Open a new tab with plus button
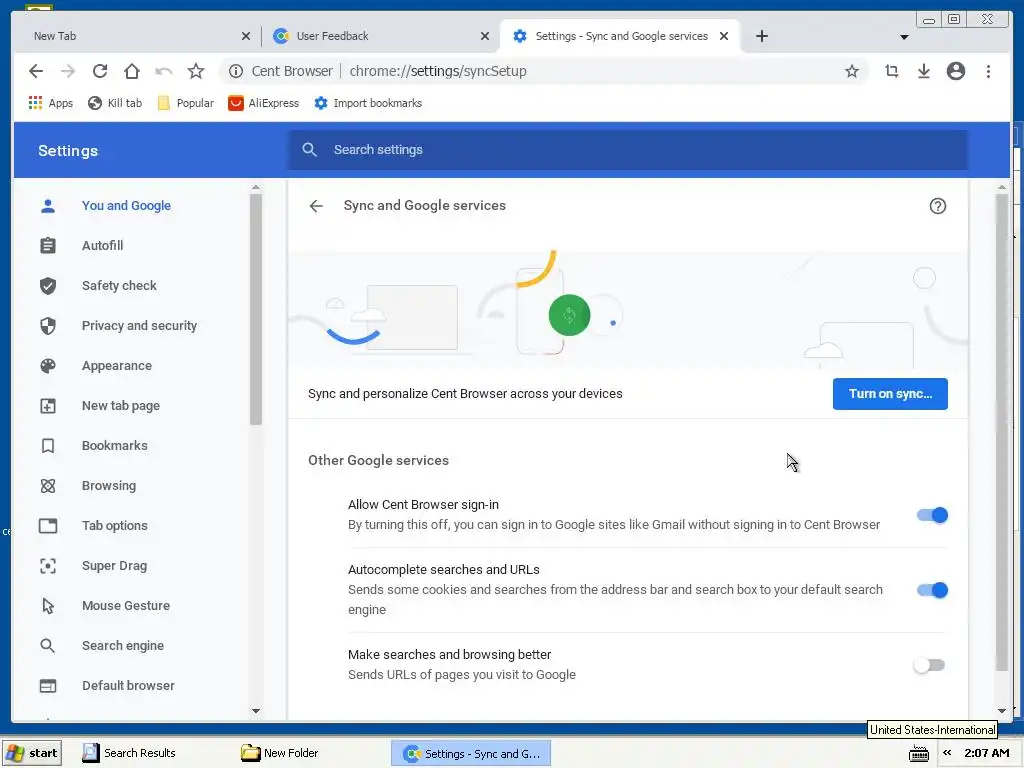The height and width of the screenshot is (768, 1024). pyautogui.click(x=761, y=37)
